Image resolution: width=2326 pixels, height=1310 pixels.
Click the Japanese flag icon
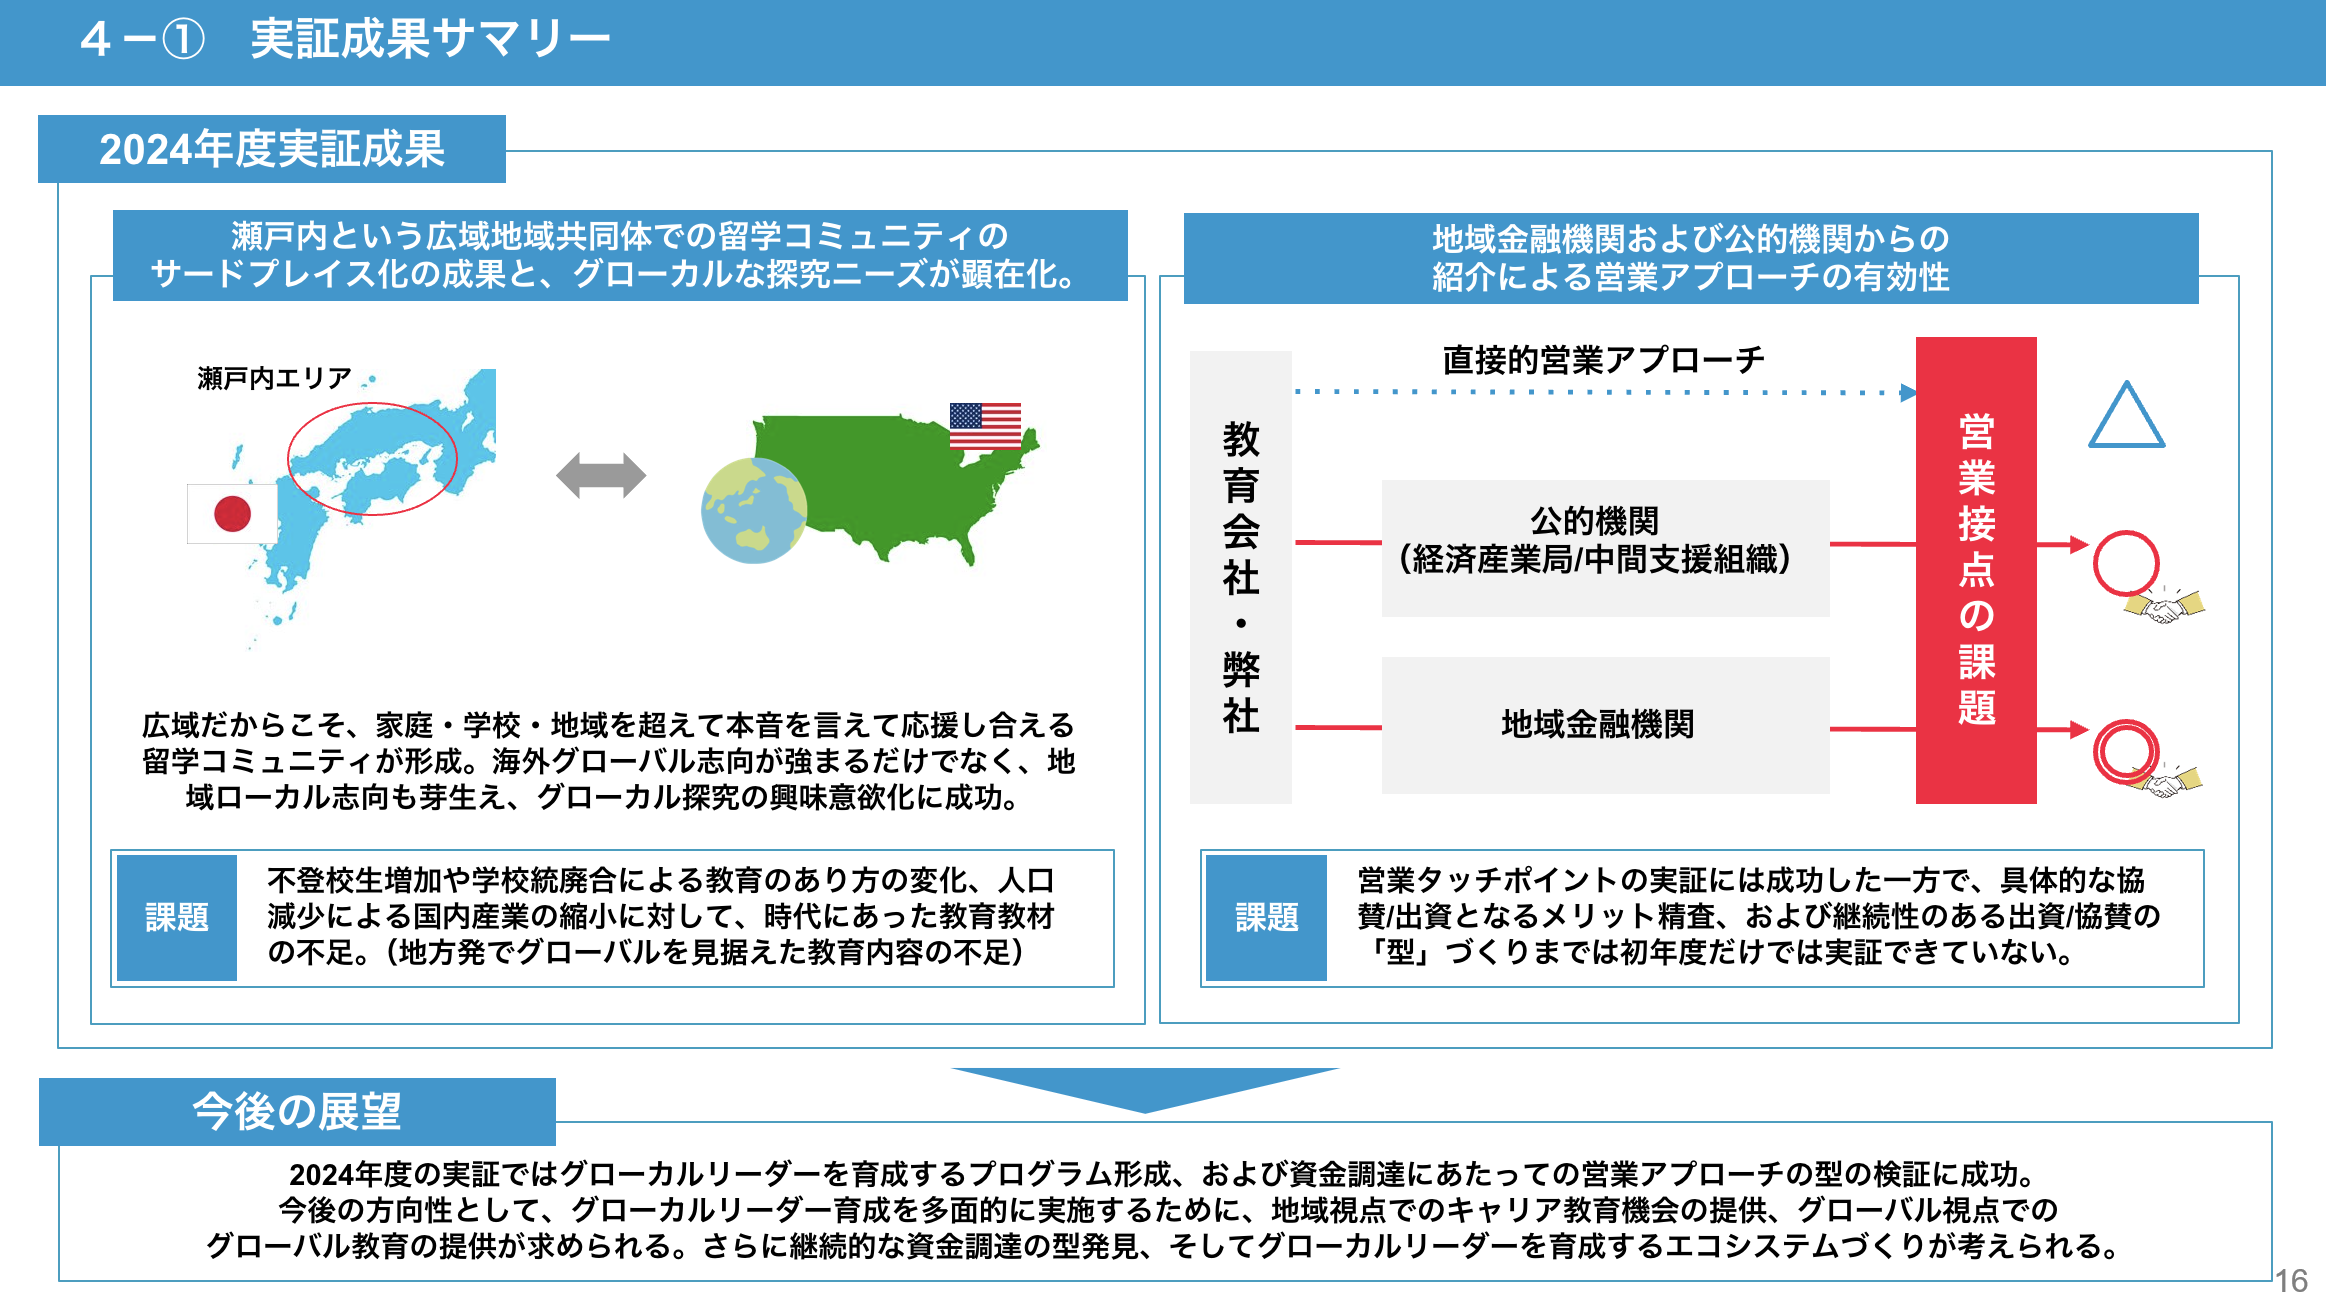[x=232, y=514]
